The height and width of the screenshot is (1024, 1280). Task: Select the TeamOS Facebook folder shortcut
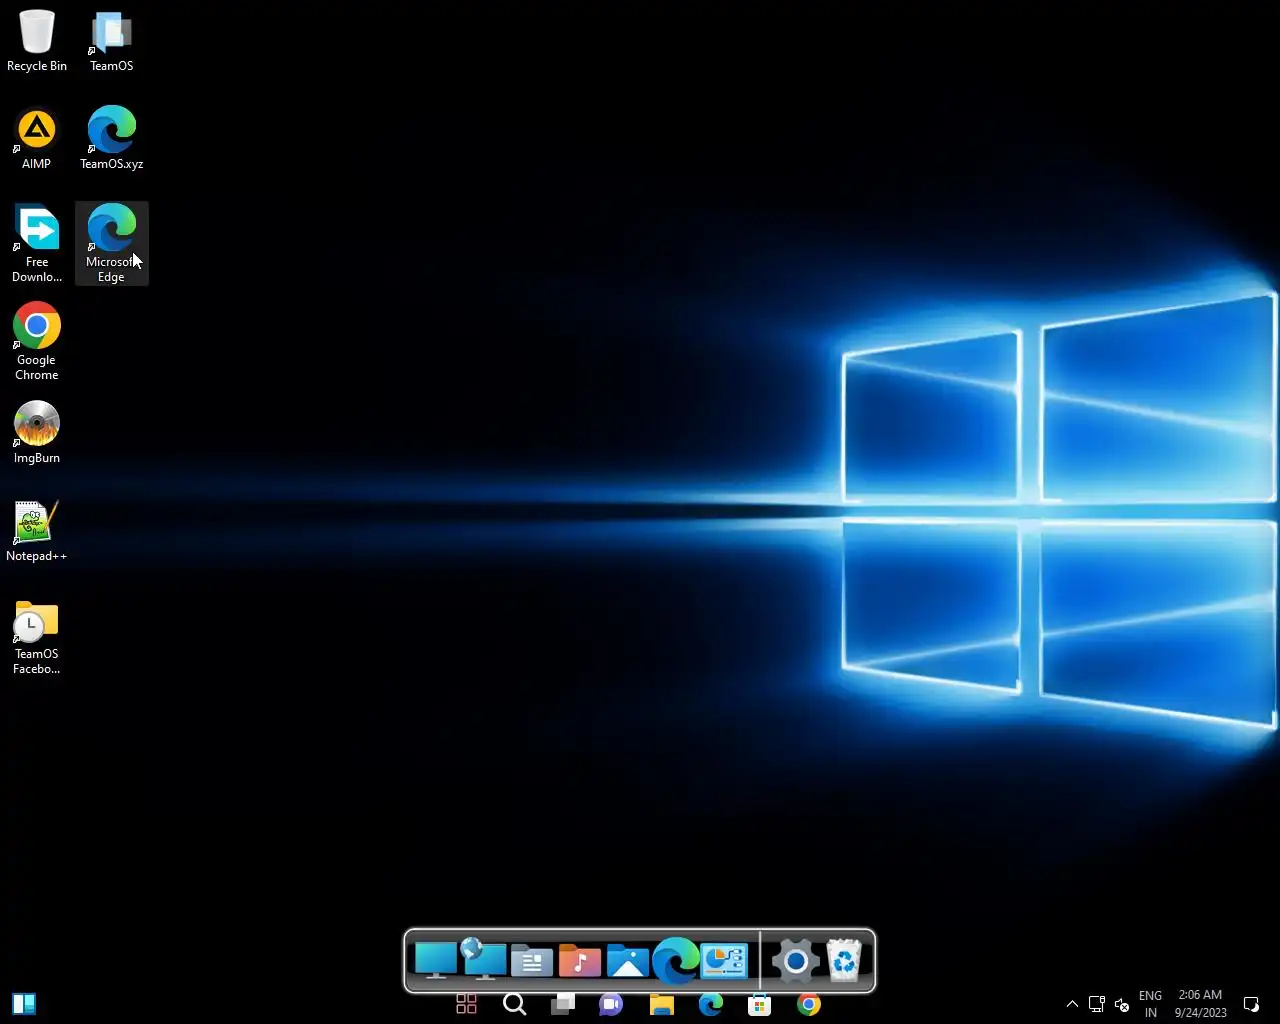click(x=37, y=636)
